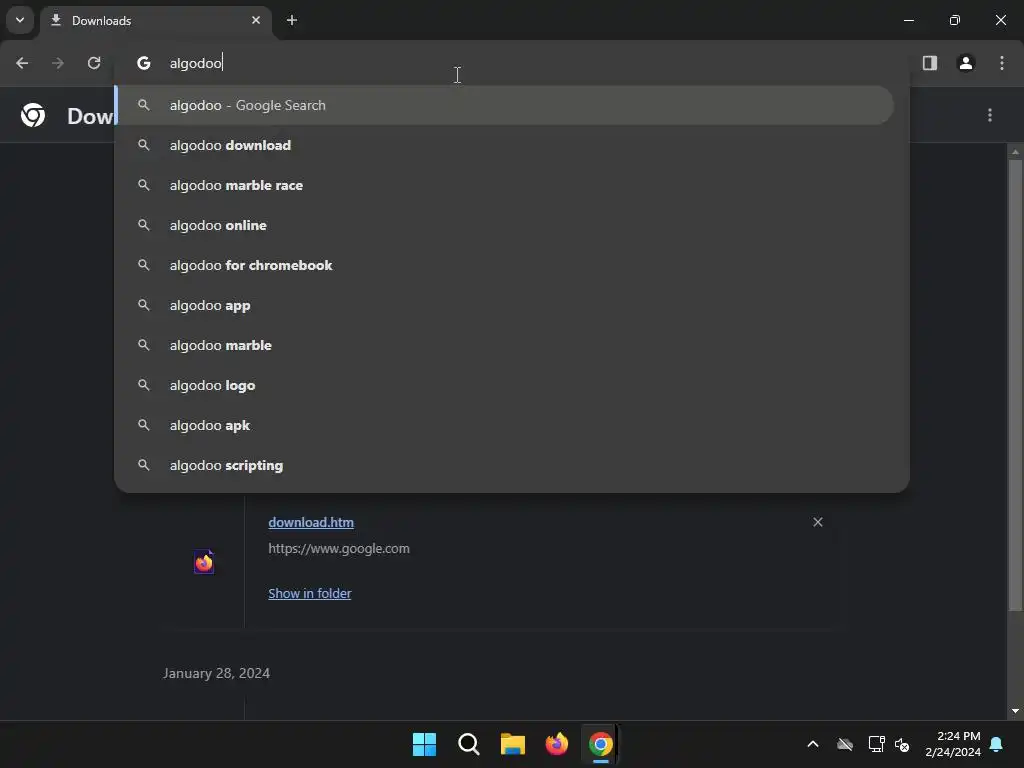Open File Explorer from the taskbar

[x=513, y=744]
